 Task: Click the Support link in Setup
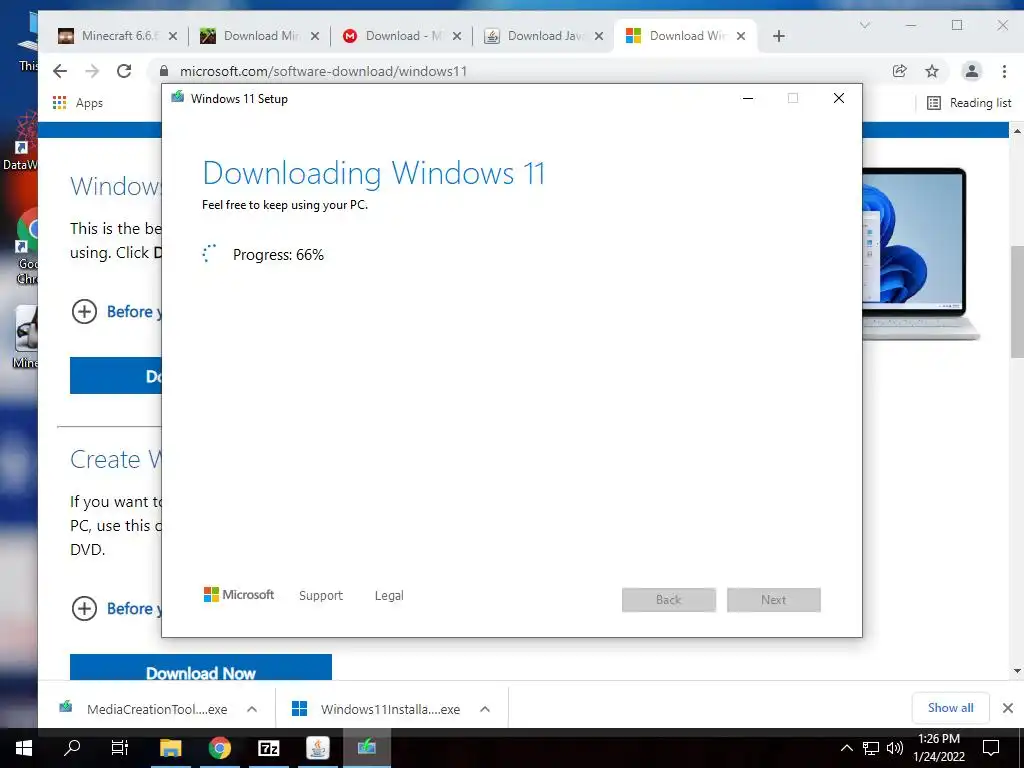[x=321, y=596]
